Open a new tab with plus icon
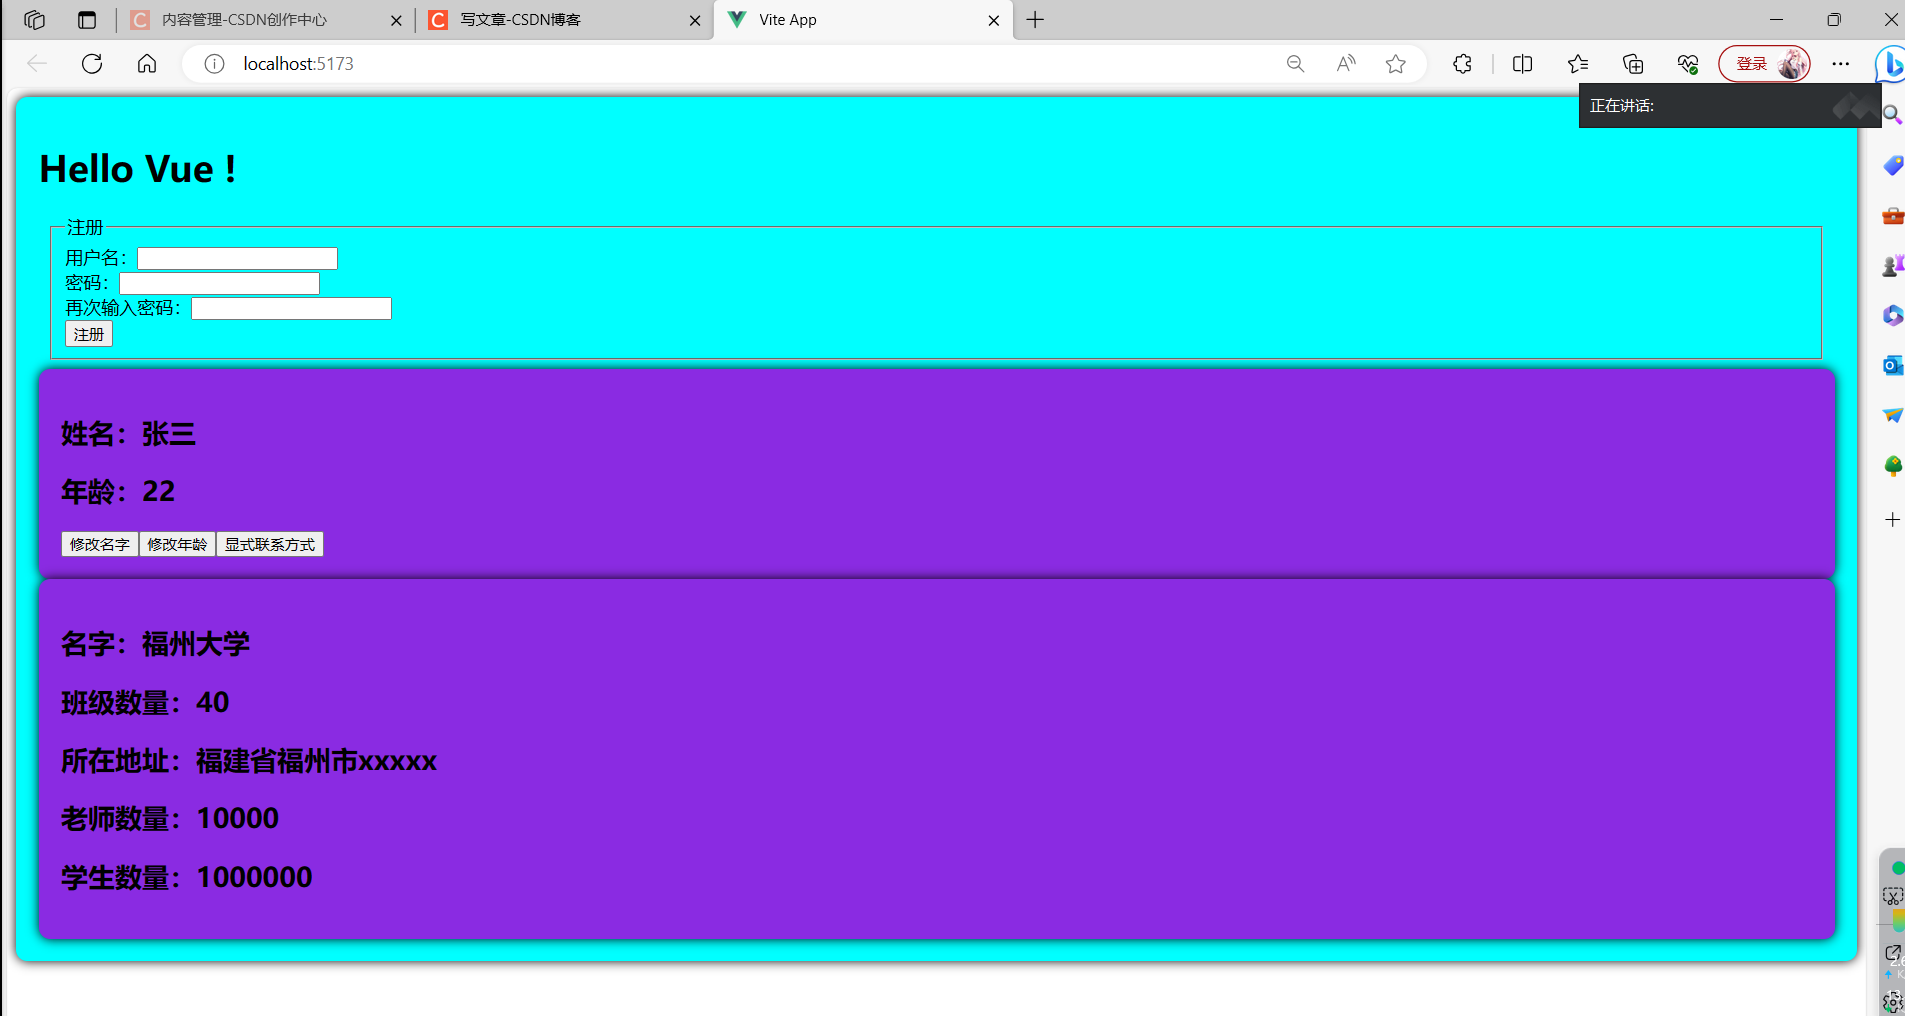The image size is (1905, 1016). (x=1035, y=20)
